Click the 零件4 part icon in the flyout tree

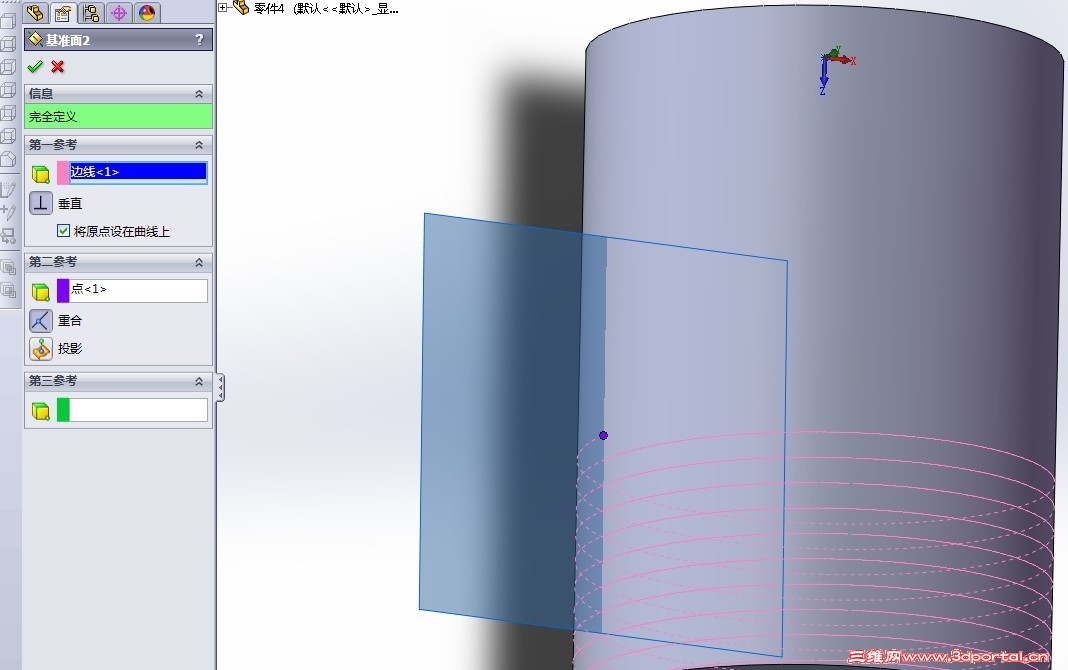240,7
